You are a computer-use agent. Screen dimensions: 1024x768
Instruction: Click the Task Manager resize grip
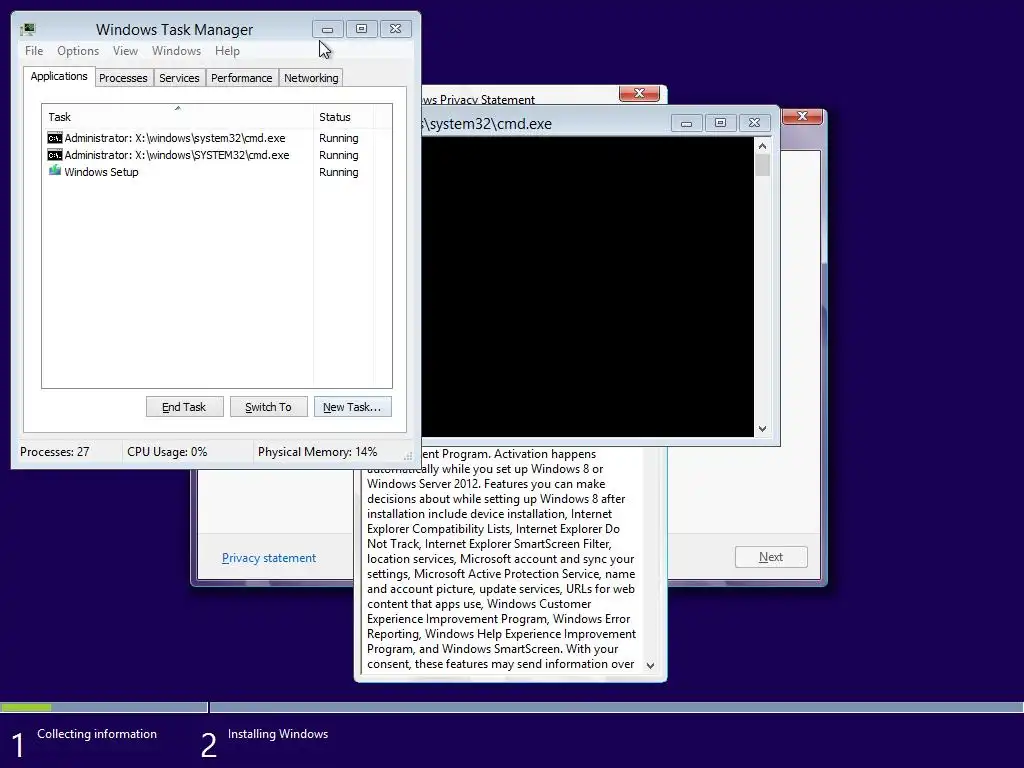(x=408, y=456)
